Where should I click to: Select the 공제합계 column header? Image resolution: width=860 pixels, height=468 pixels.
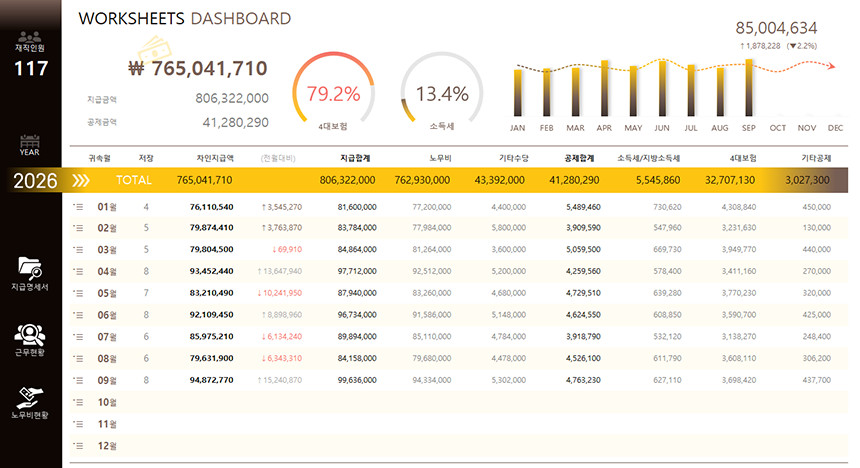pyautogui.click(x=579, y=157)
